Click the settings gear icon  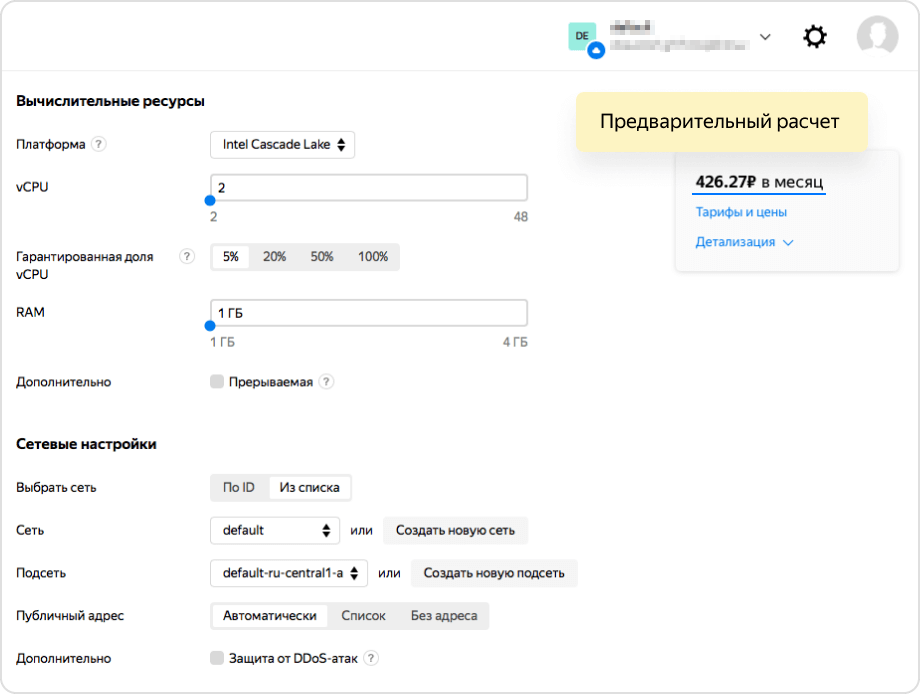815,37
